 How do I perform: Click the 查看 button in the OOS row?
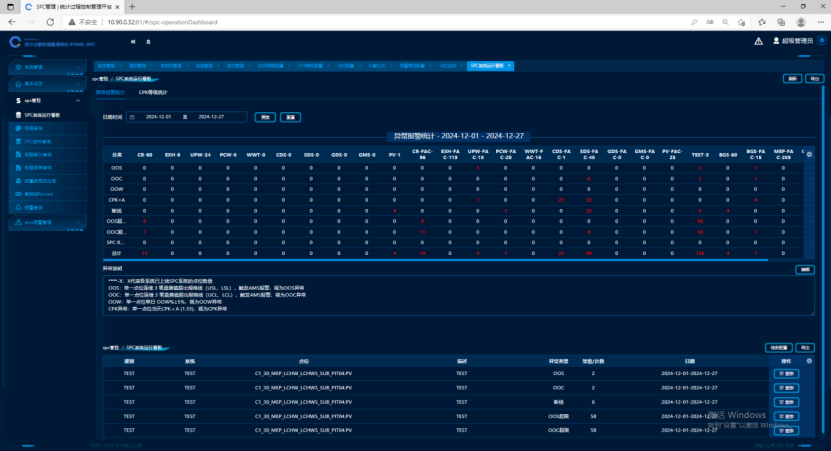point(787,373)
